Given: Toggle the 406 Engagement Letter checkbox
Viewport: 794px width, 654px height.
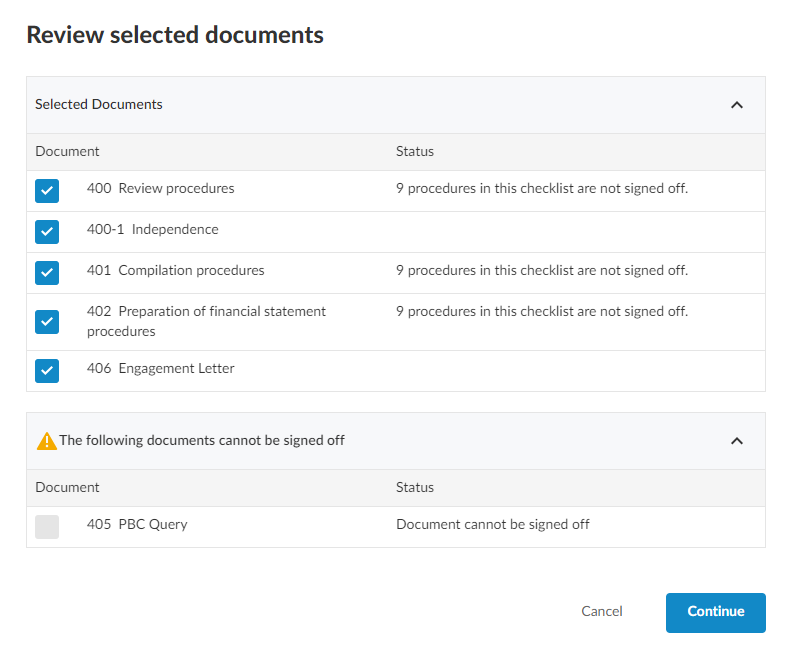Looking at the screenshot, I should tap(47, 371).
